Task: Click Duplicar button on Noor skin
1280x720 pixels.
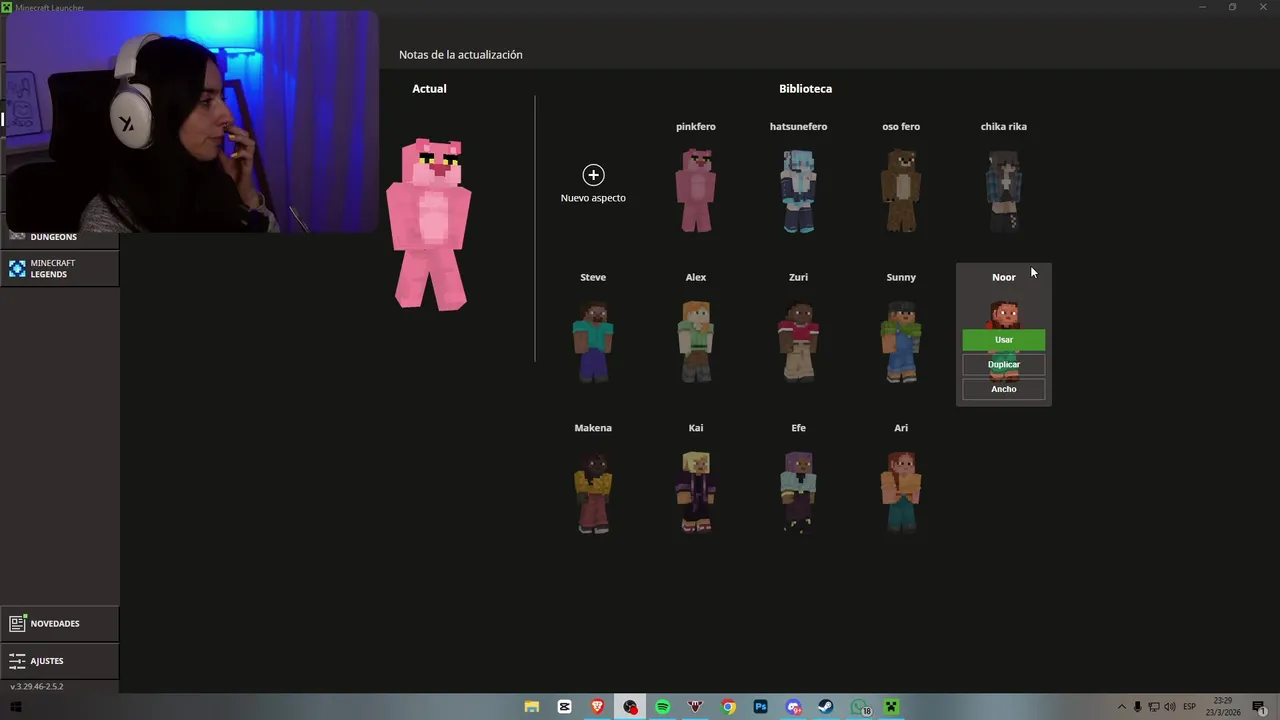Action: [x=1004, y=365]
